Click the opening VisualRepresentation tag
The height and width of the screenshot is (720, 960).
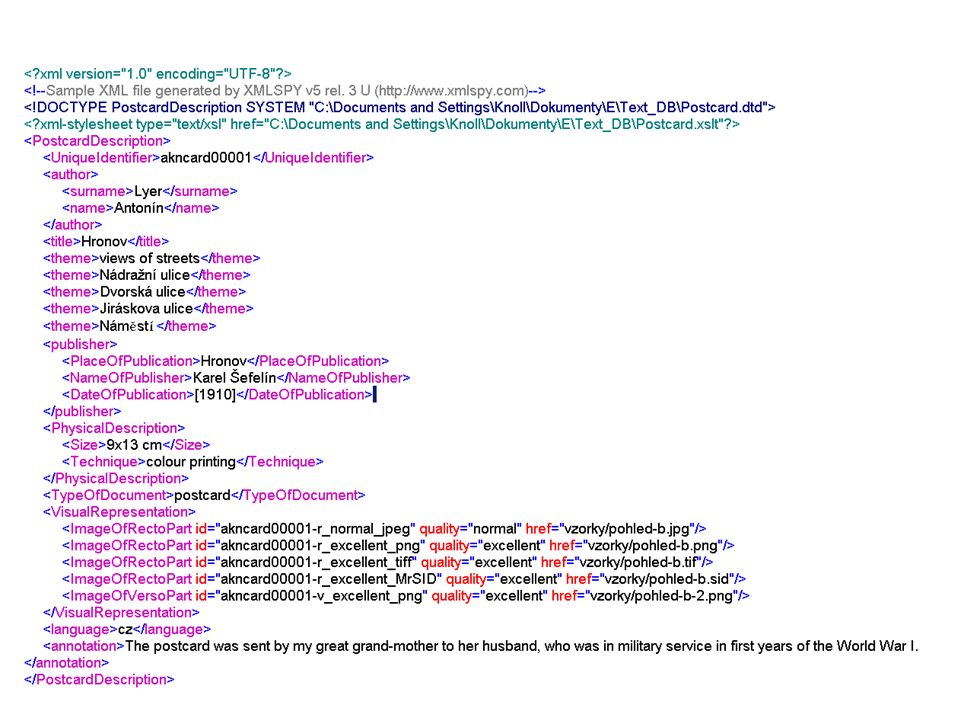[x=119, y=512]
